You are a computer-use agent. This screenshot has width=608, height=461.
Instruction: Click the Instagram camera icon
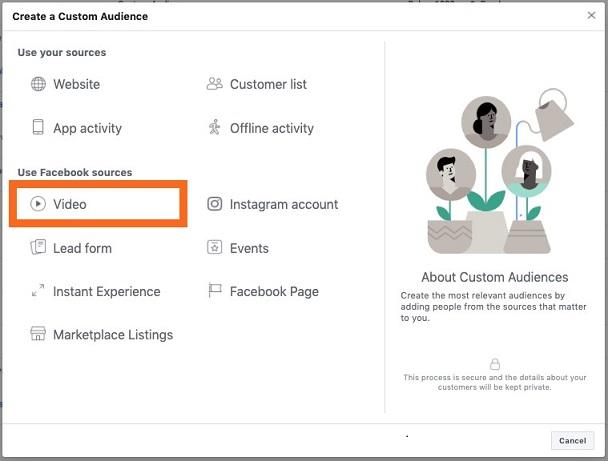[x=214, y=204]
